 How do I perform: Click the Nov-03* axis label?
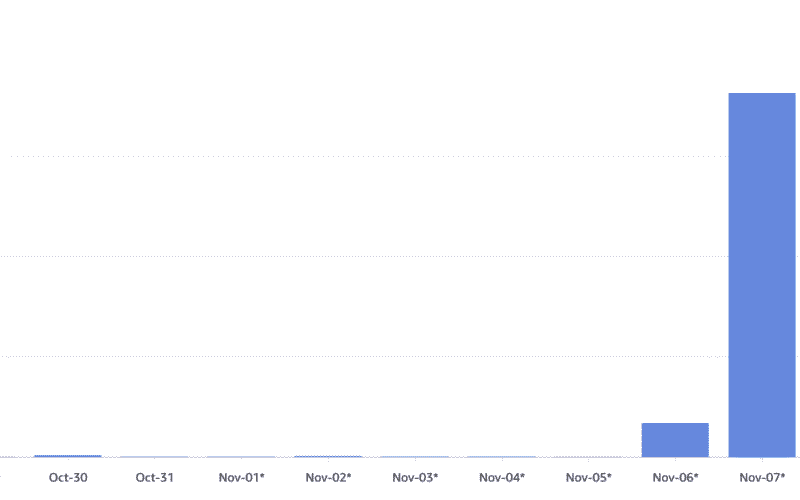point(415,478)
